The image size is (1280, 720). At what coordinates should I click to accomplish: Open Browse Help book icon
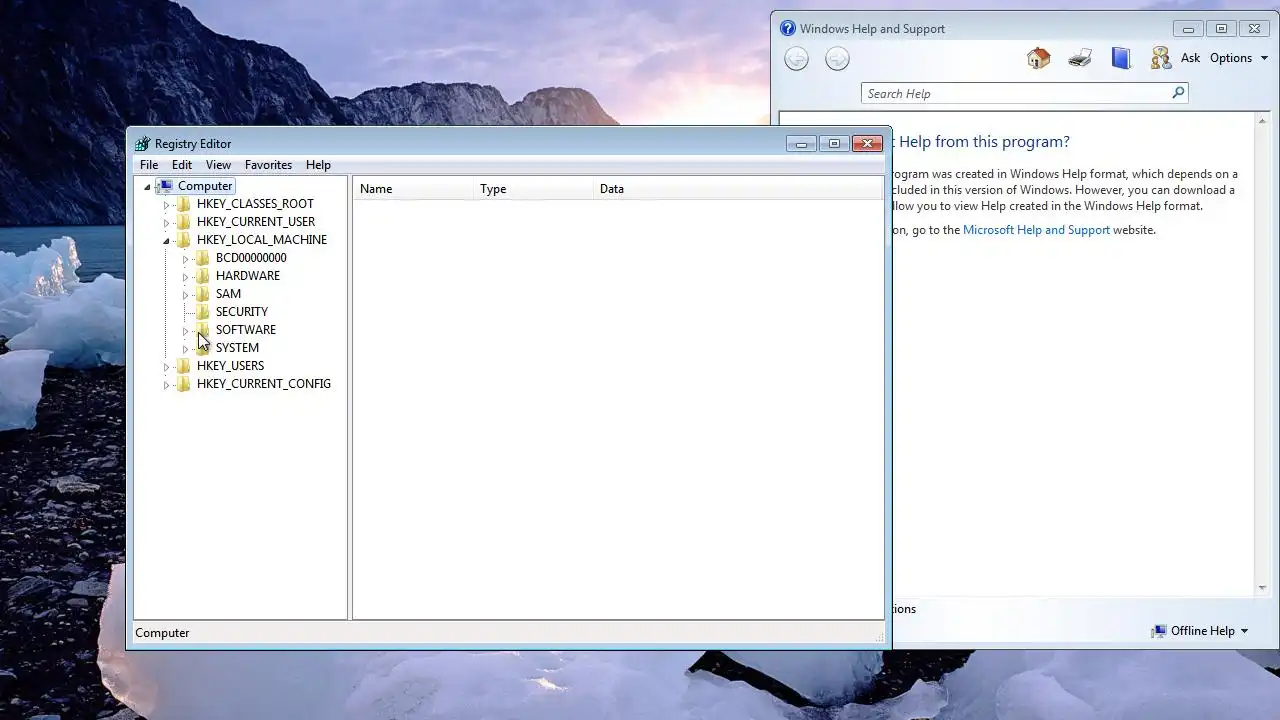tap(1121, 58)
